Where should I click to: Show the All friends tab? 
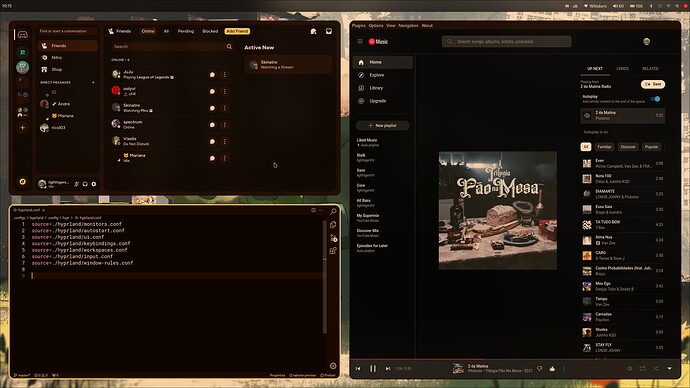(x=166, y=31)
